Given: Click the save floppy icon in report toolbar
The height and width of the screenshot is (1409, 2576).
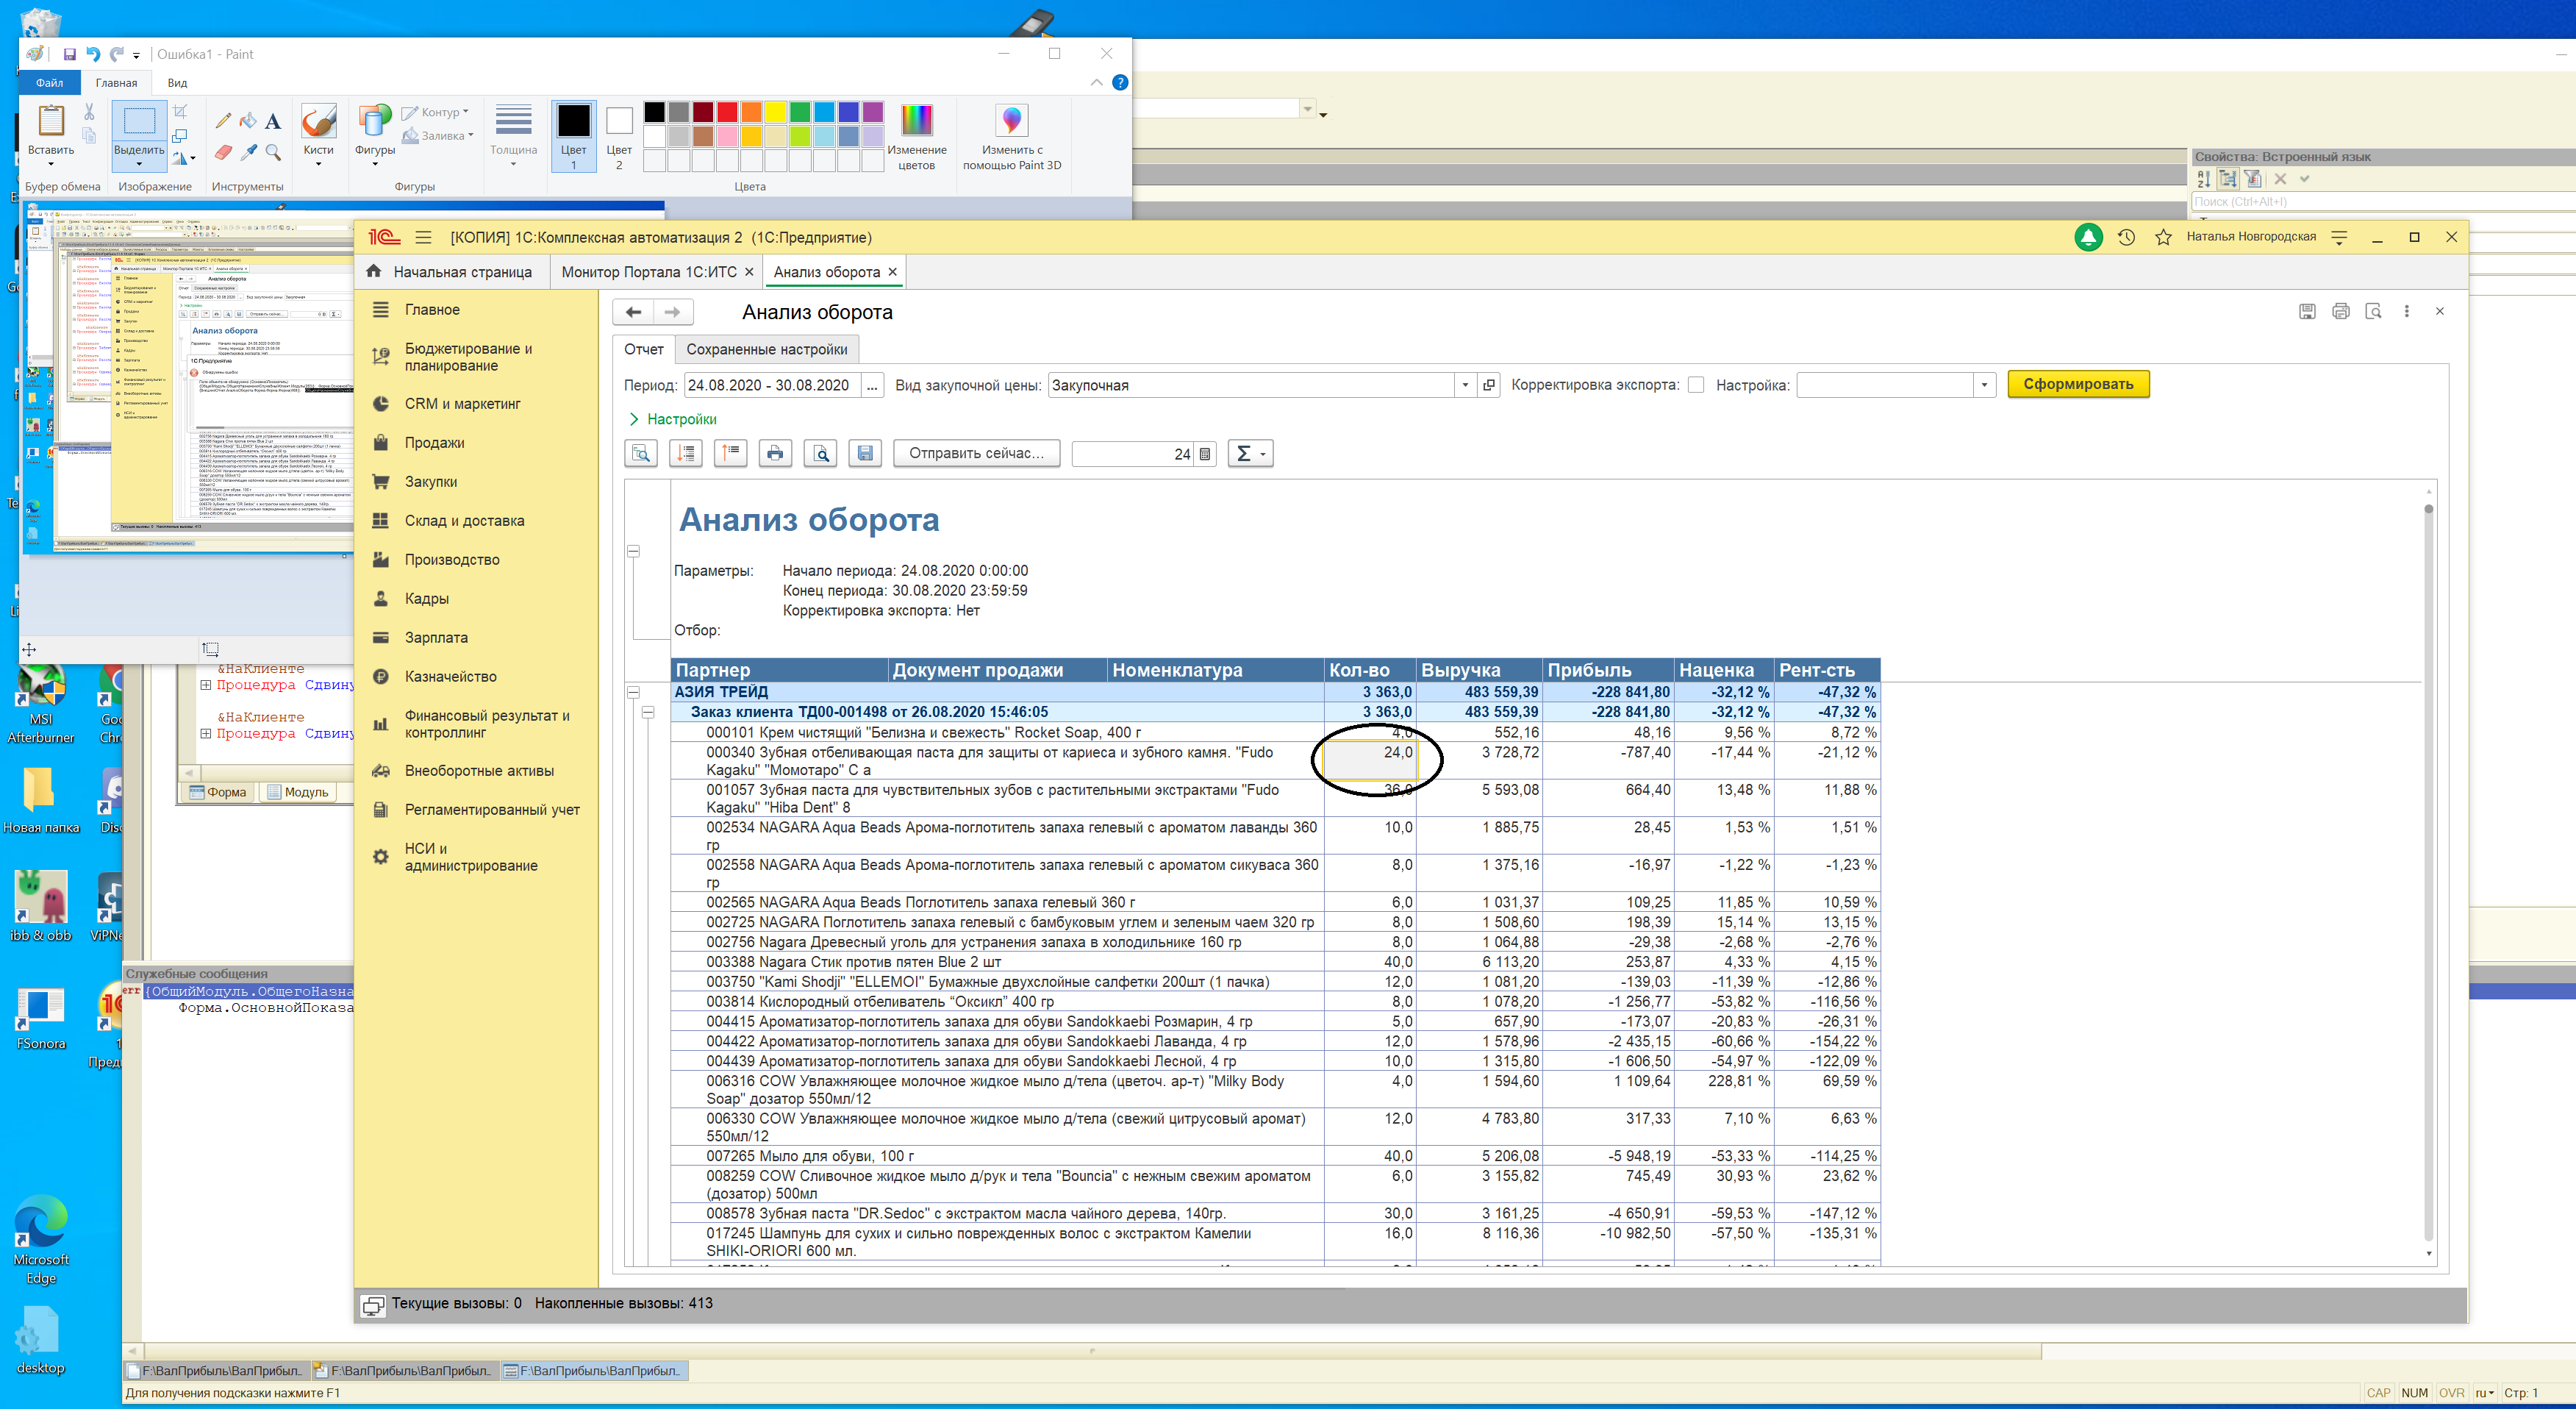Looking at the screenshot, I should [x=865, y=454].
